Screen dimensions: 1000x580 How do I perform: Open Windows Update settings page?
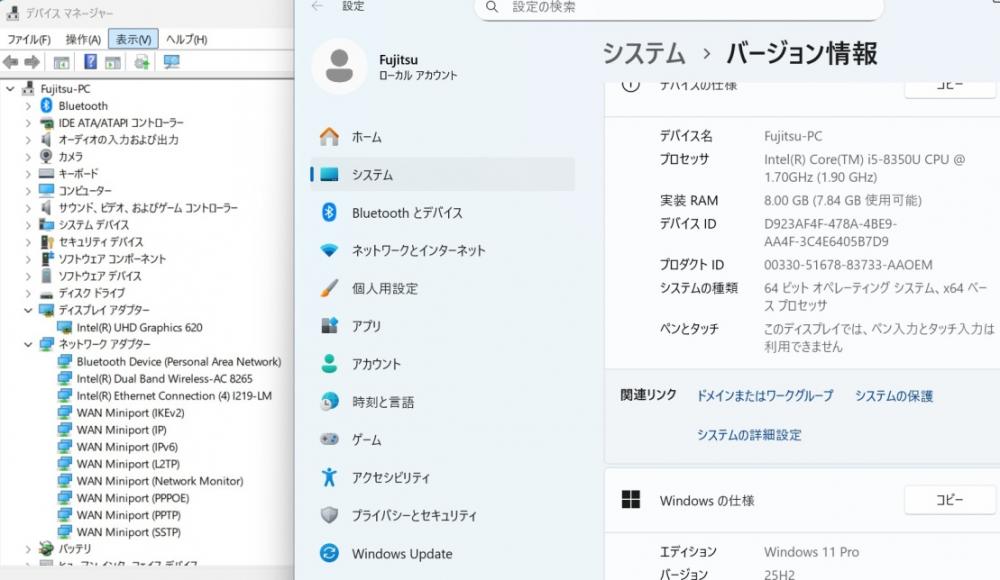(x=443, y=553)
